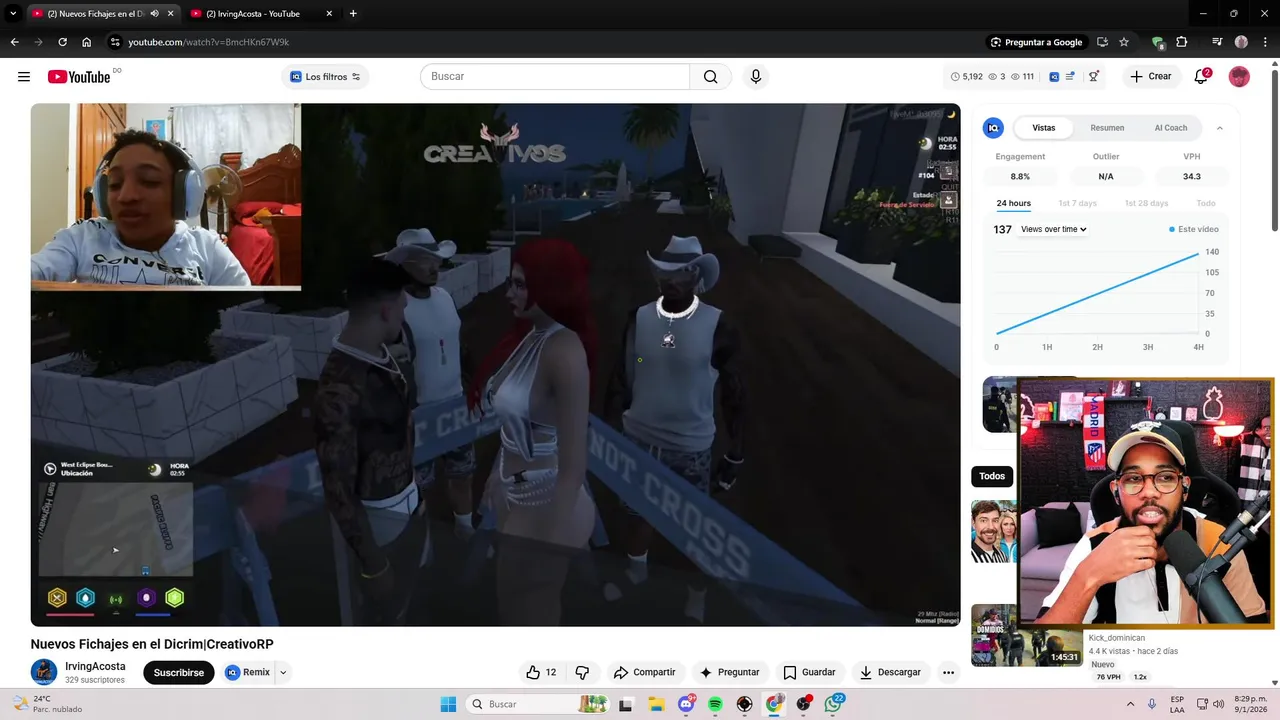Open Discord from the taskbar
Screen dimensions: 1280x720
pos(686,704)
